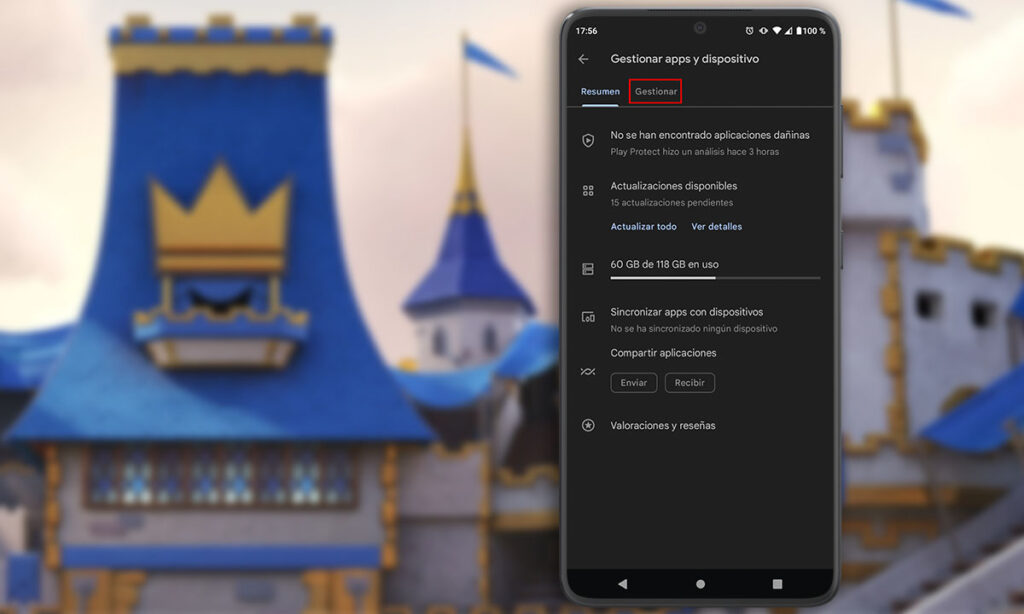The image size is (1024, 614).
Task: Tap the eye icon in status bar
Action: click(763, 31)
